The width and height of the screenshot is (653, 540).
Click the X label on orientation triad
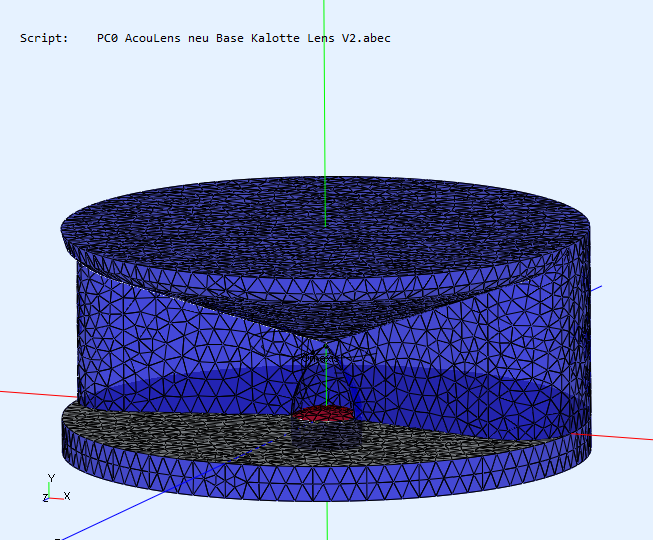click(x=68, y=496)
